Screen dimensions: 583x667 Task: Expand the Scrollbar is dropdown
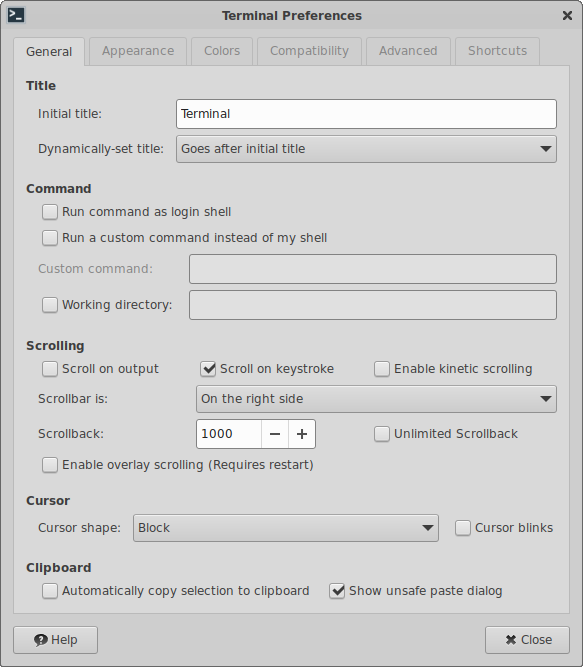376,399
